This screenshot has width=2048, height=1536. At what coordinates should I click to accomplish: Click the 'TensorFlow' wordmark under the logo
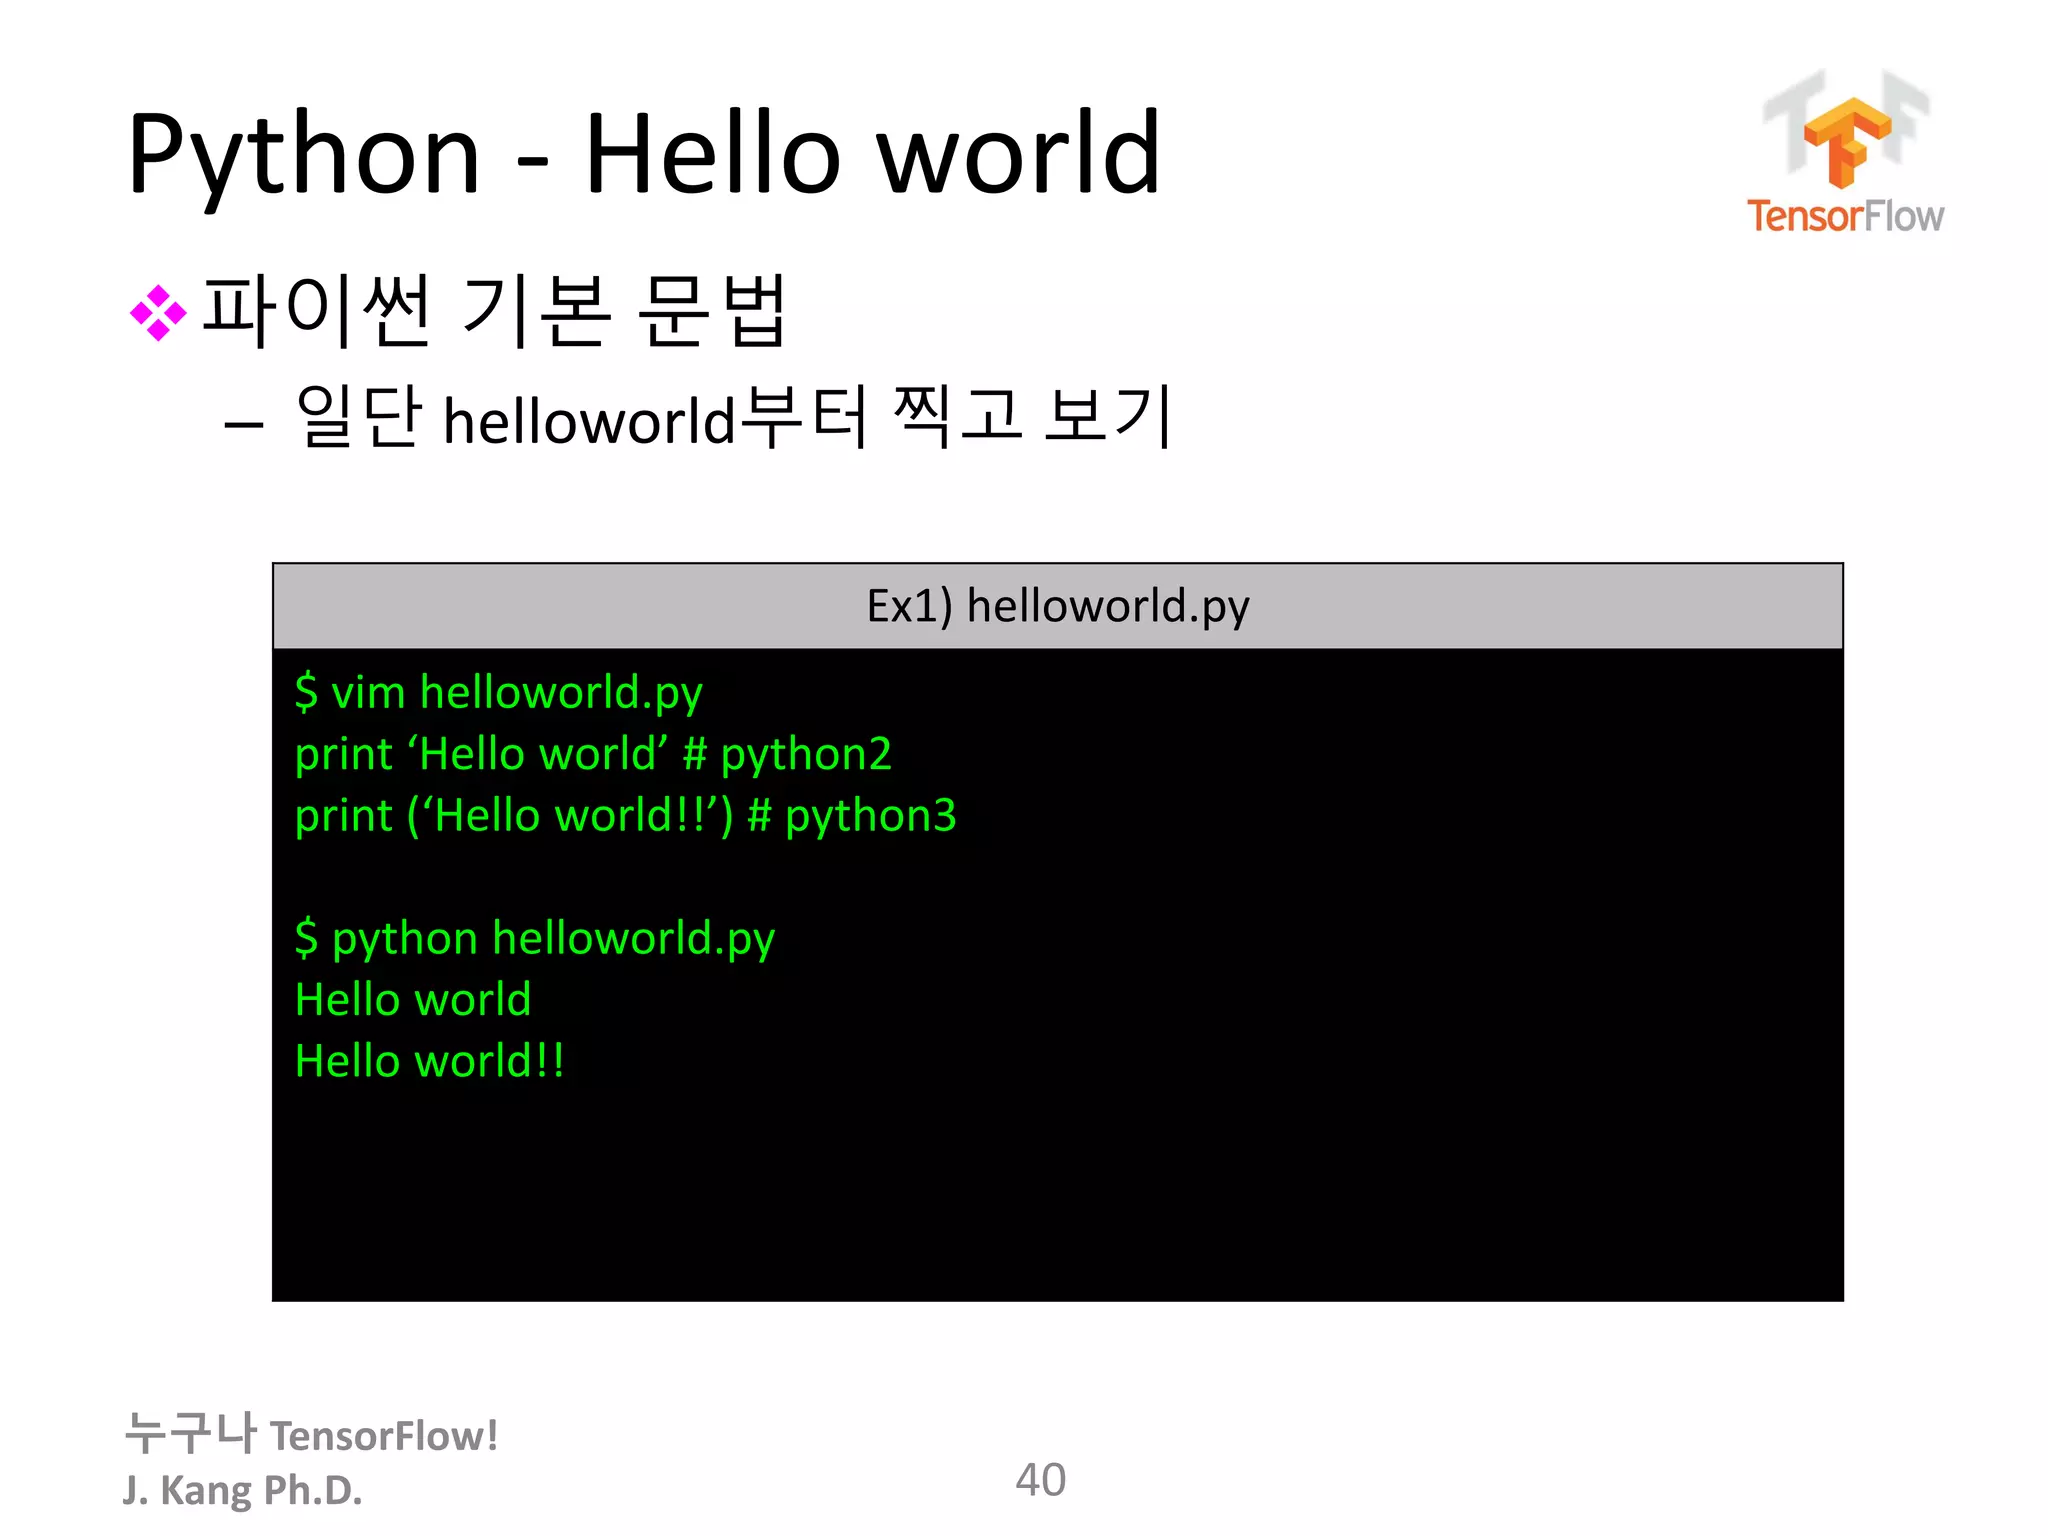(1845, 216)
